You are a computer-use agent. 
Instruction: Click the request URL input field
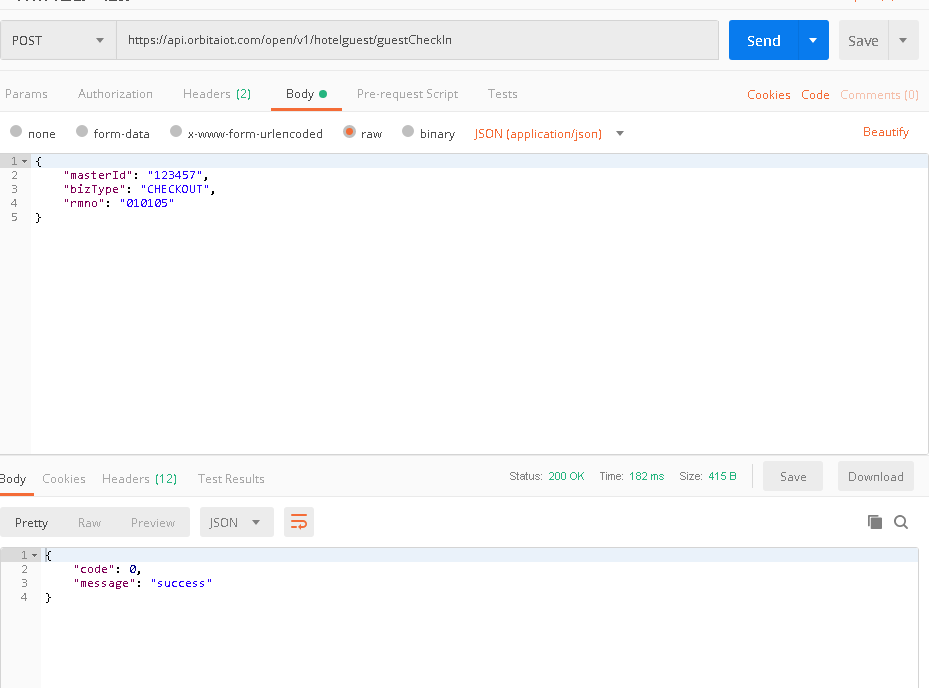(x=417, y=40)
